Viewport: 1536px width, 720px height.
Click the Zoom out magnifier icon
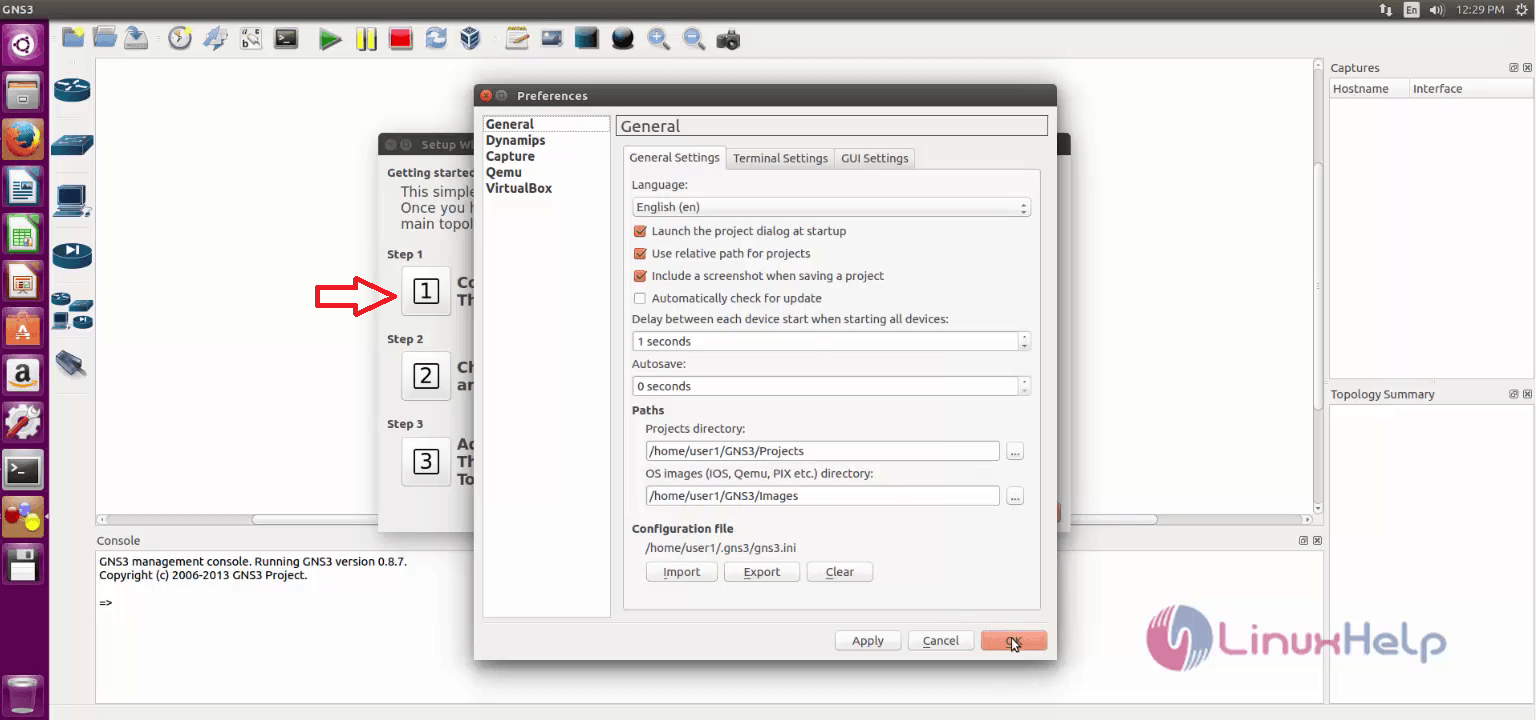coord(693,39)
